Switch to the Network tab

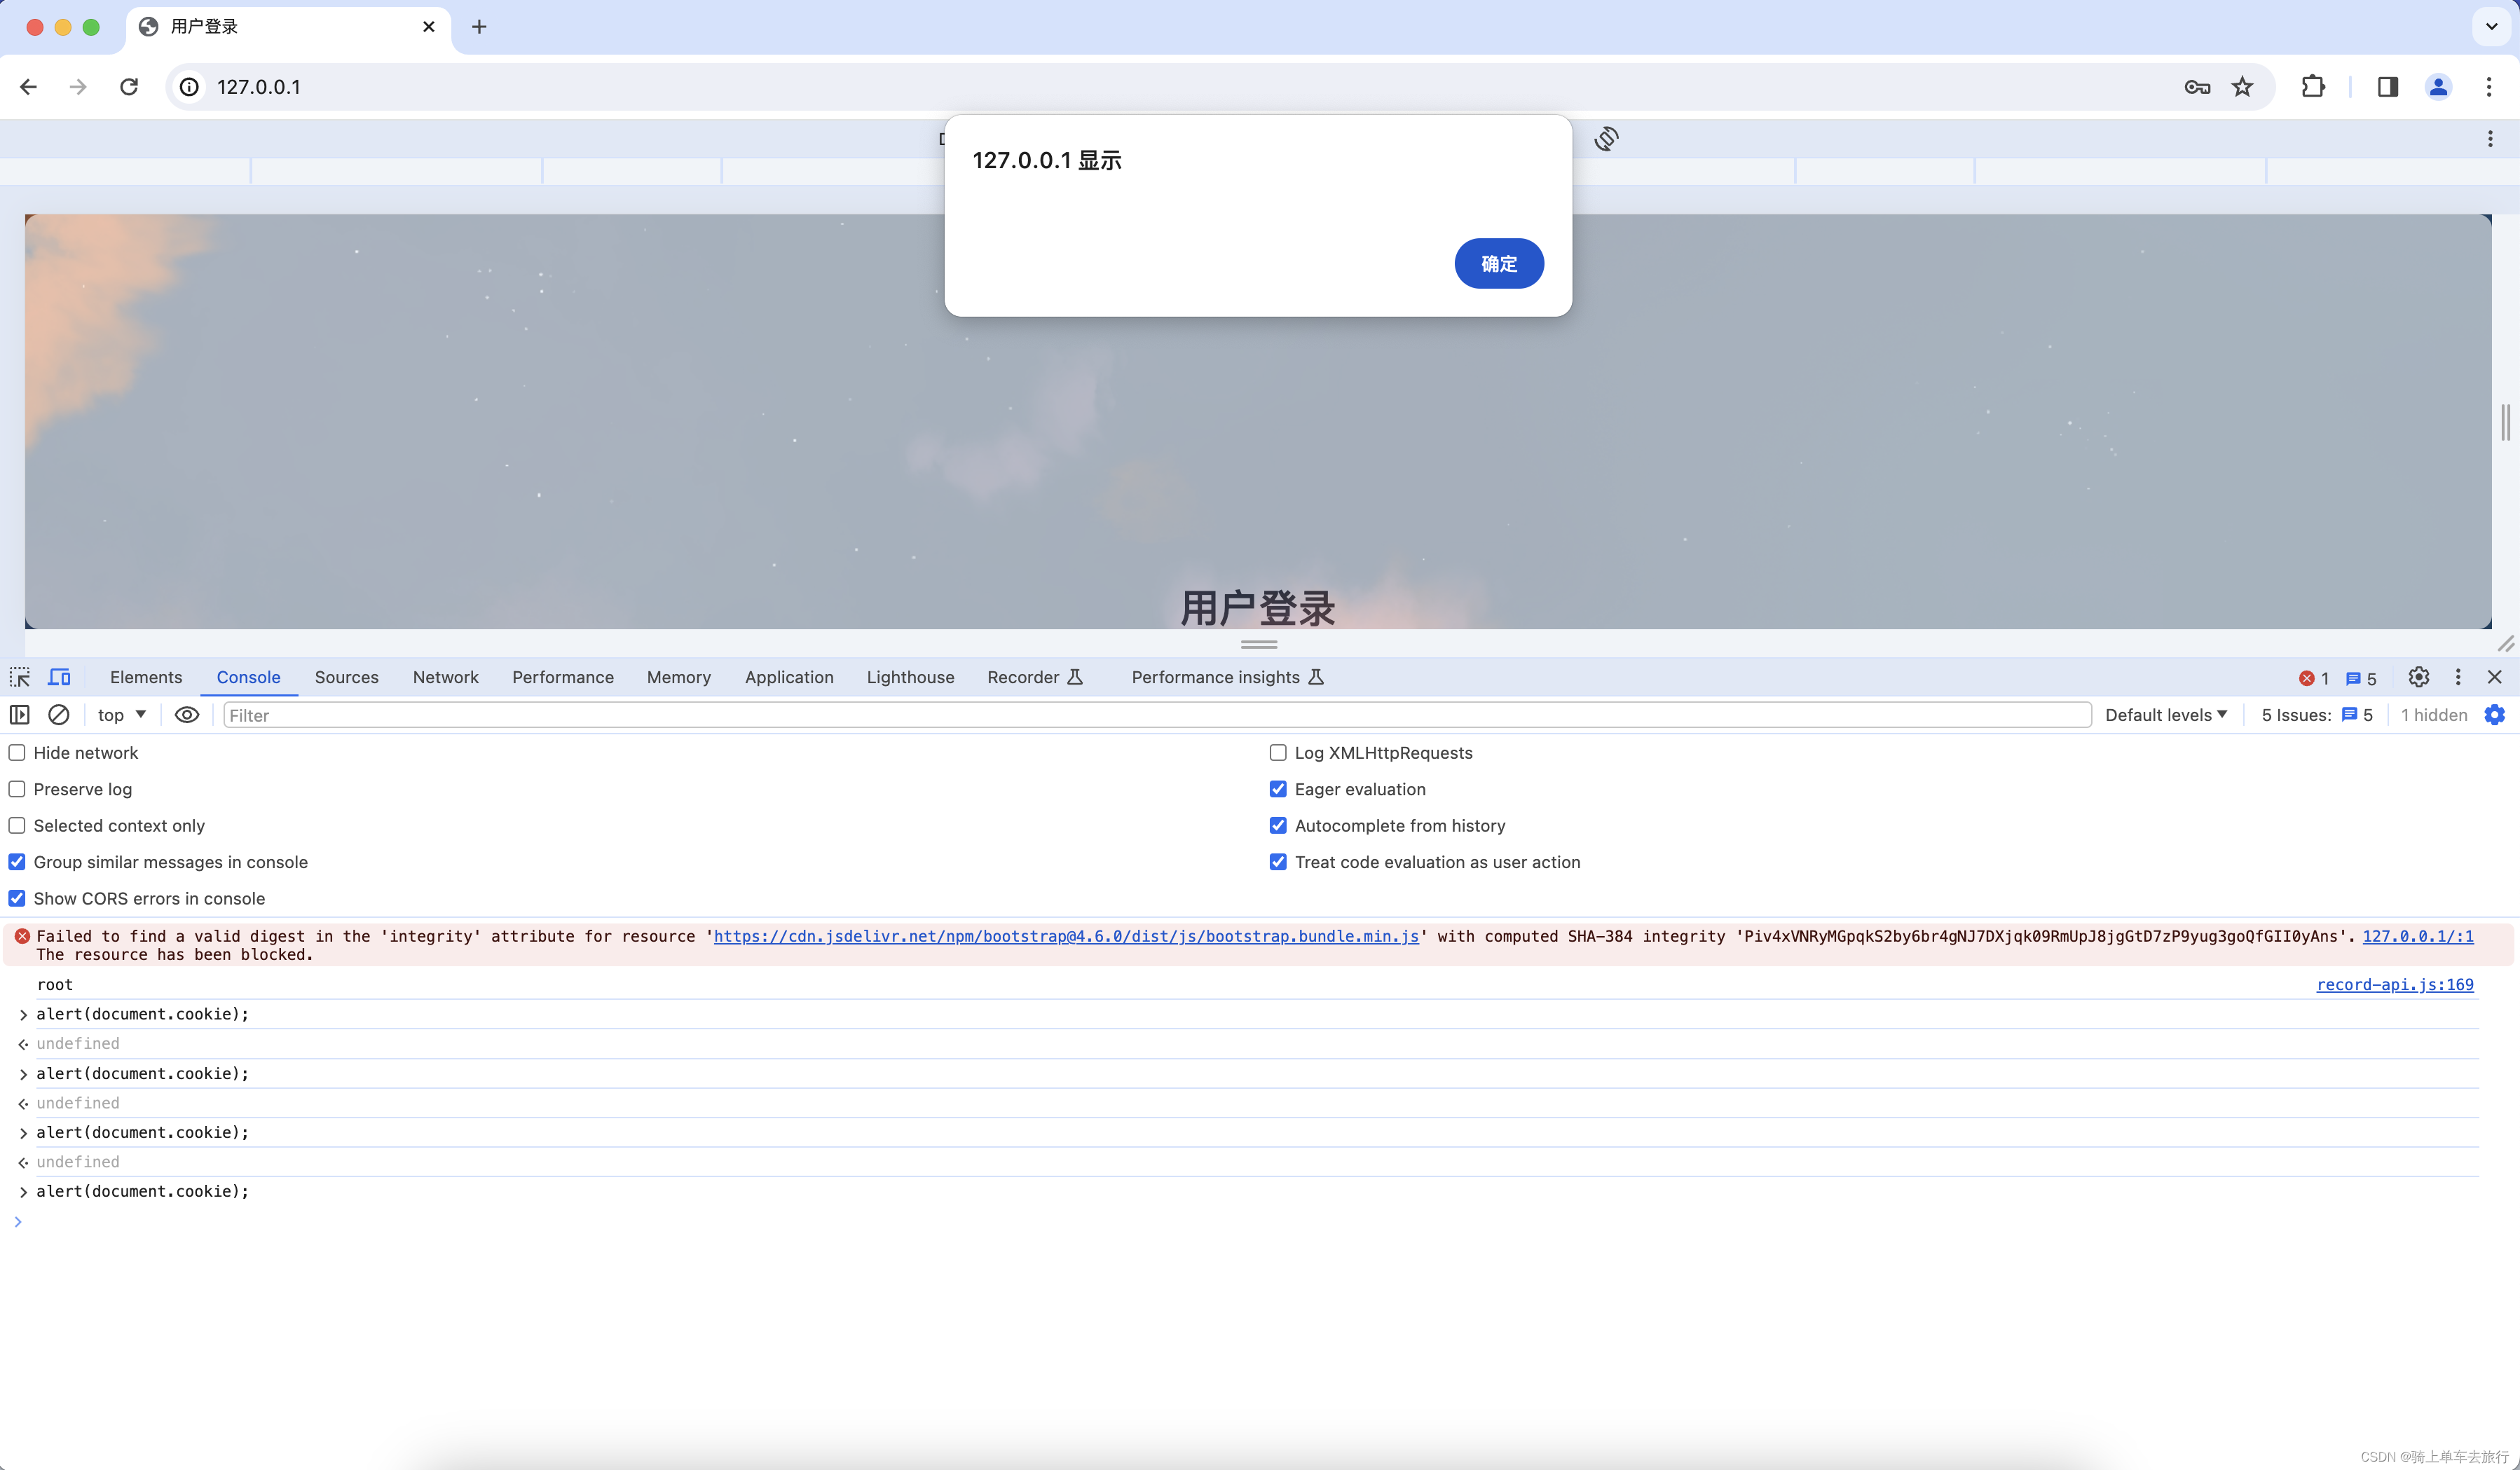445,677
